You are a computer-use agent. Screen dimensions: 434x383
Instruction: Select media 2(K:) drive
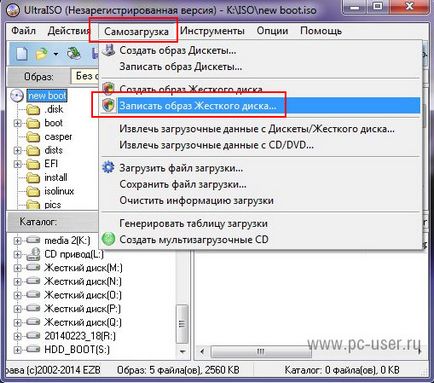(67, 240)
